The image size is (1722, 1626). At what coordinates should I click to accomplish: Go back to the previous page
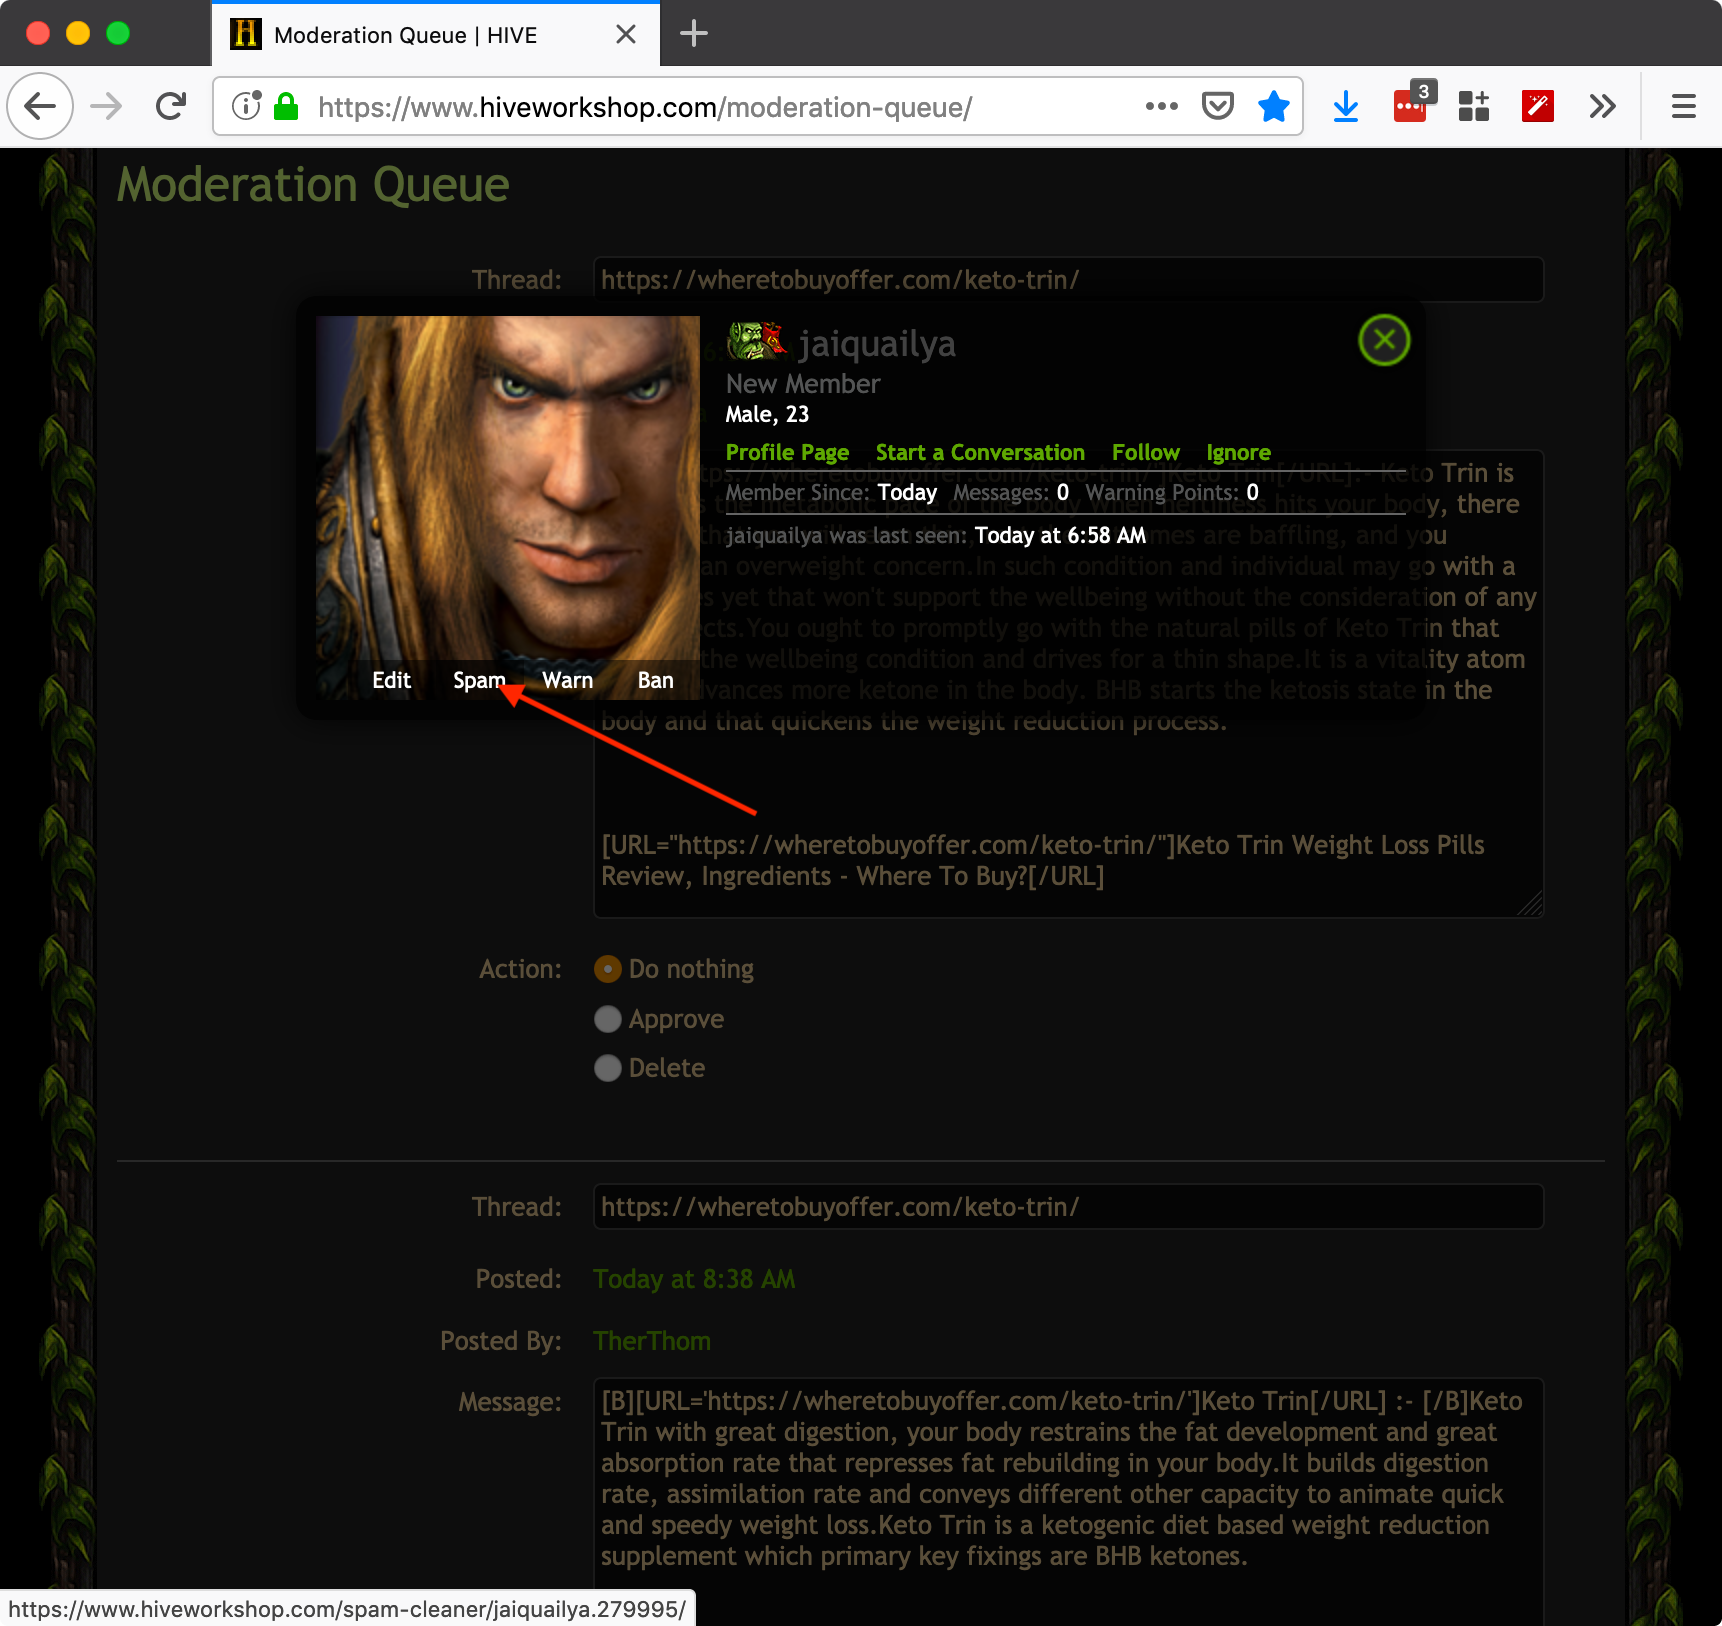[x=40, y=106]
